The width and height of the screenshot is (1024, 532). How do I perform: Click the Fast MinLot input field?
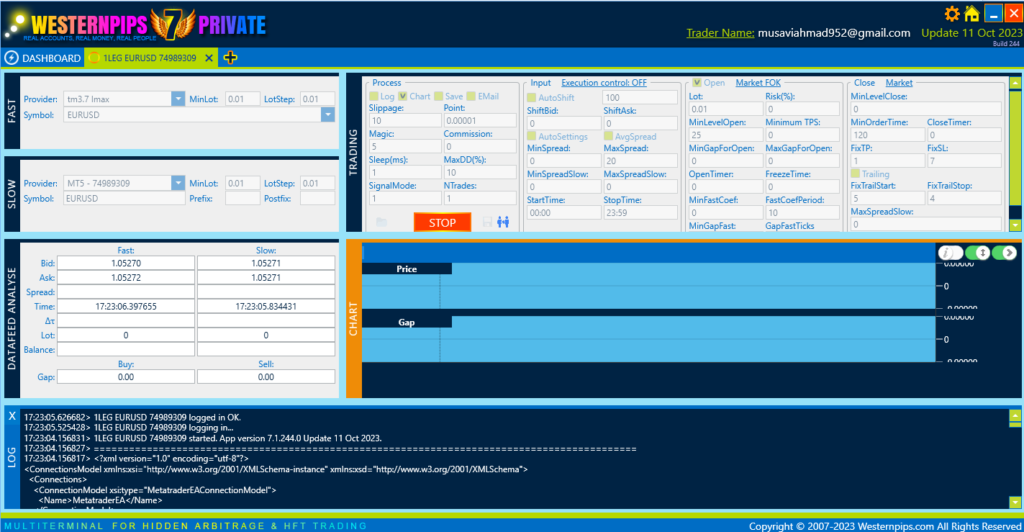tap(242, 99)
